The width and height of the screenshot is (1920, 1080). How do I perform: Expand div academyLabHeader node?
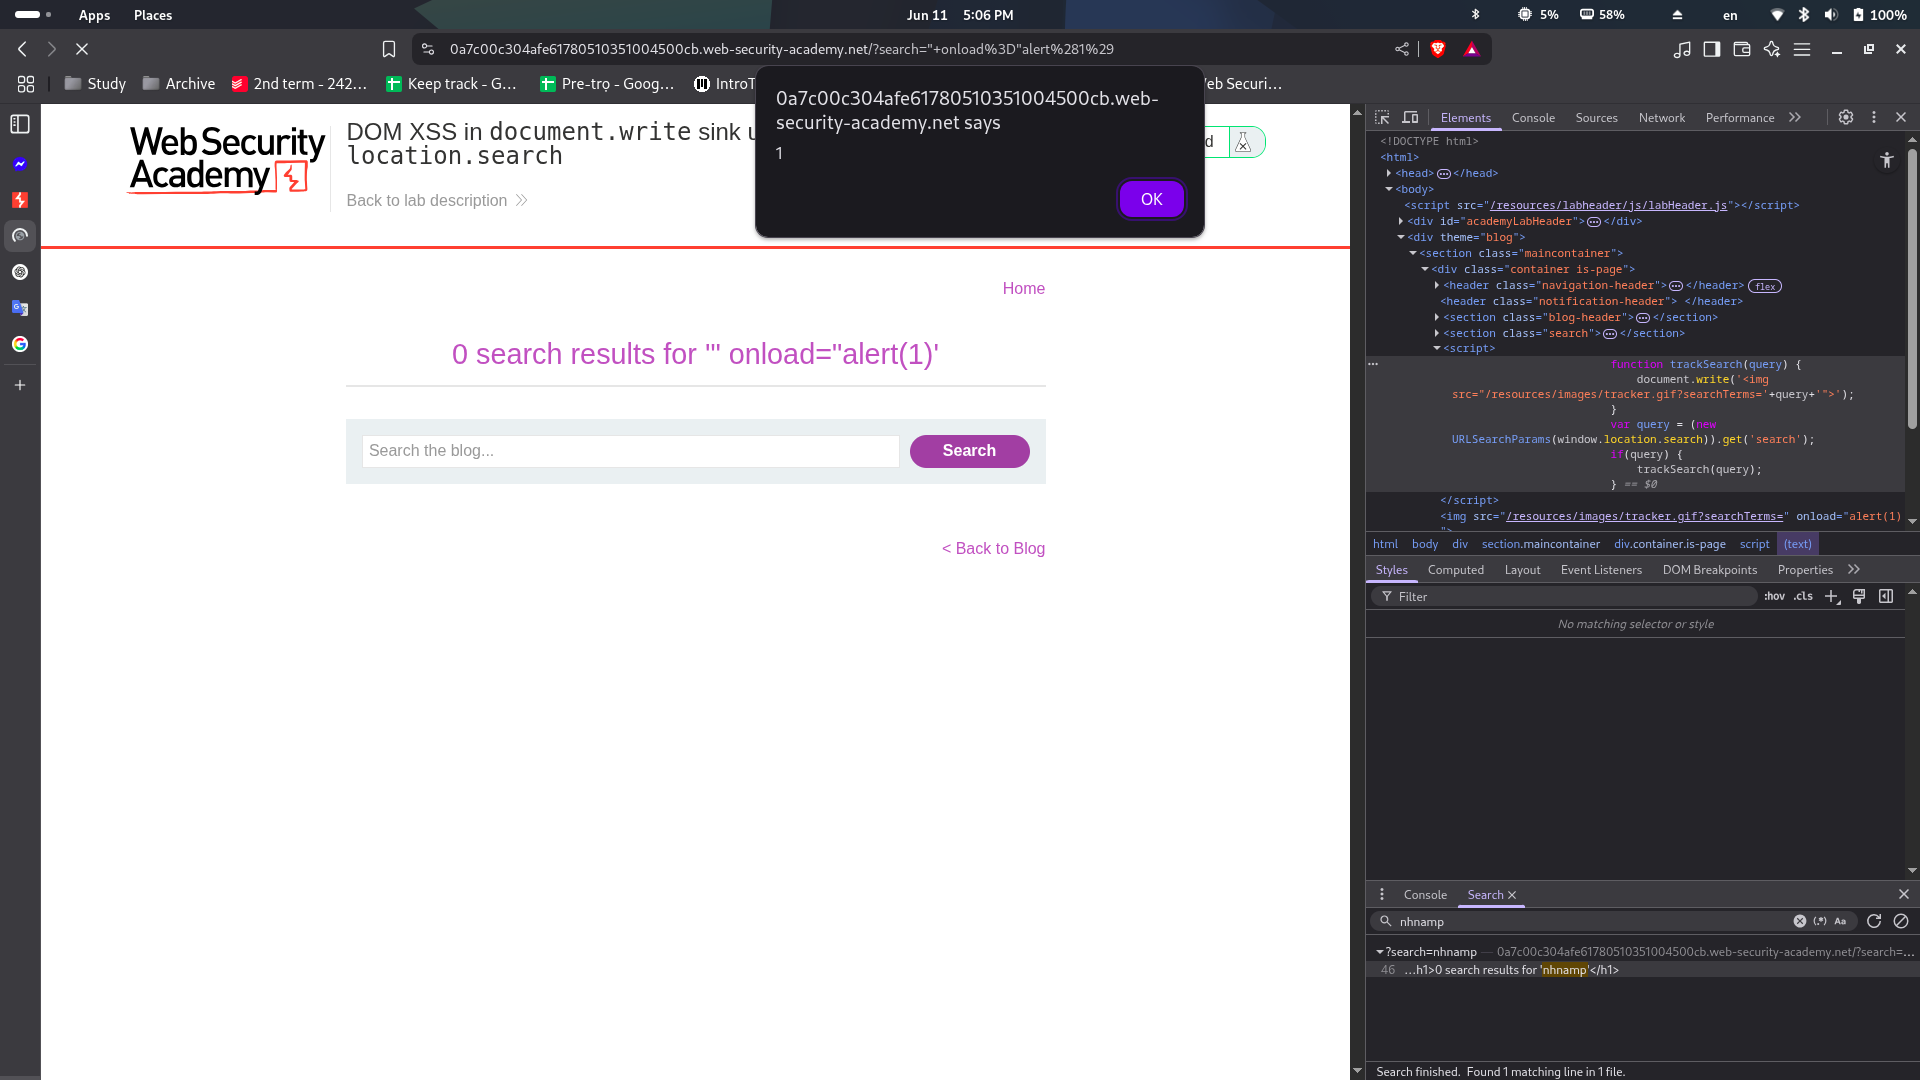coord(1401,221)
